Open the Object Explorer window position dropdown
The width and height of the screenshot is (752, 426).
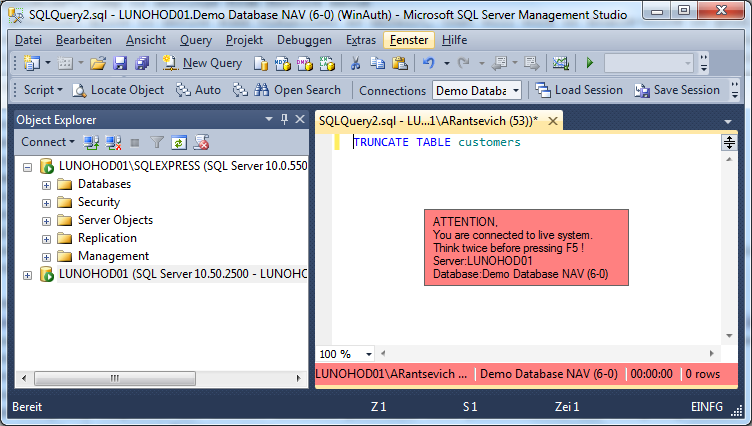[269, 119]
